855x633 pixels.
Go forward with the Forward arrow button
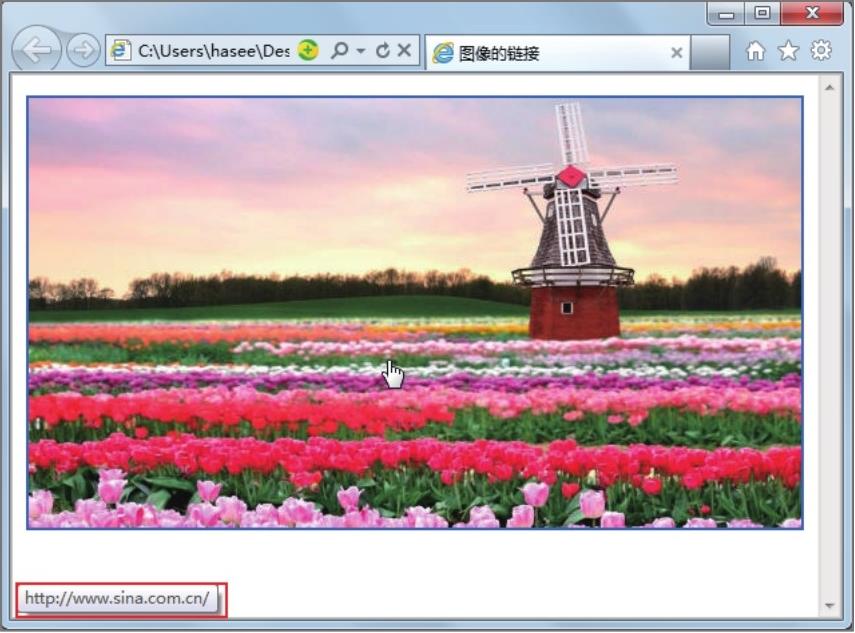pyautogui.click(x=83, y=51)
